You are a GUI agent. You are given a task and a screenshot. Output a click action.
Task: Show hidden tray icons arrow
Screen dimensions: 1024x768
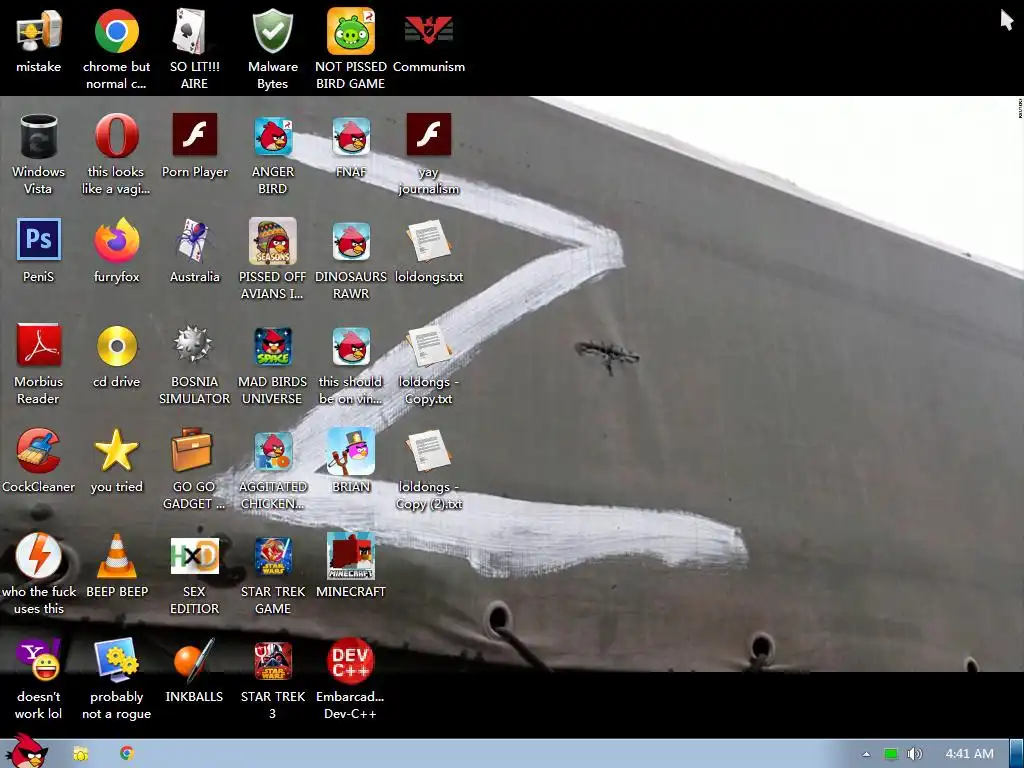[866, 754]
